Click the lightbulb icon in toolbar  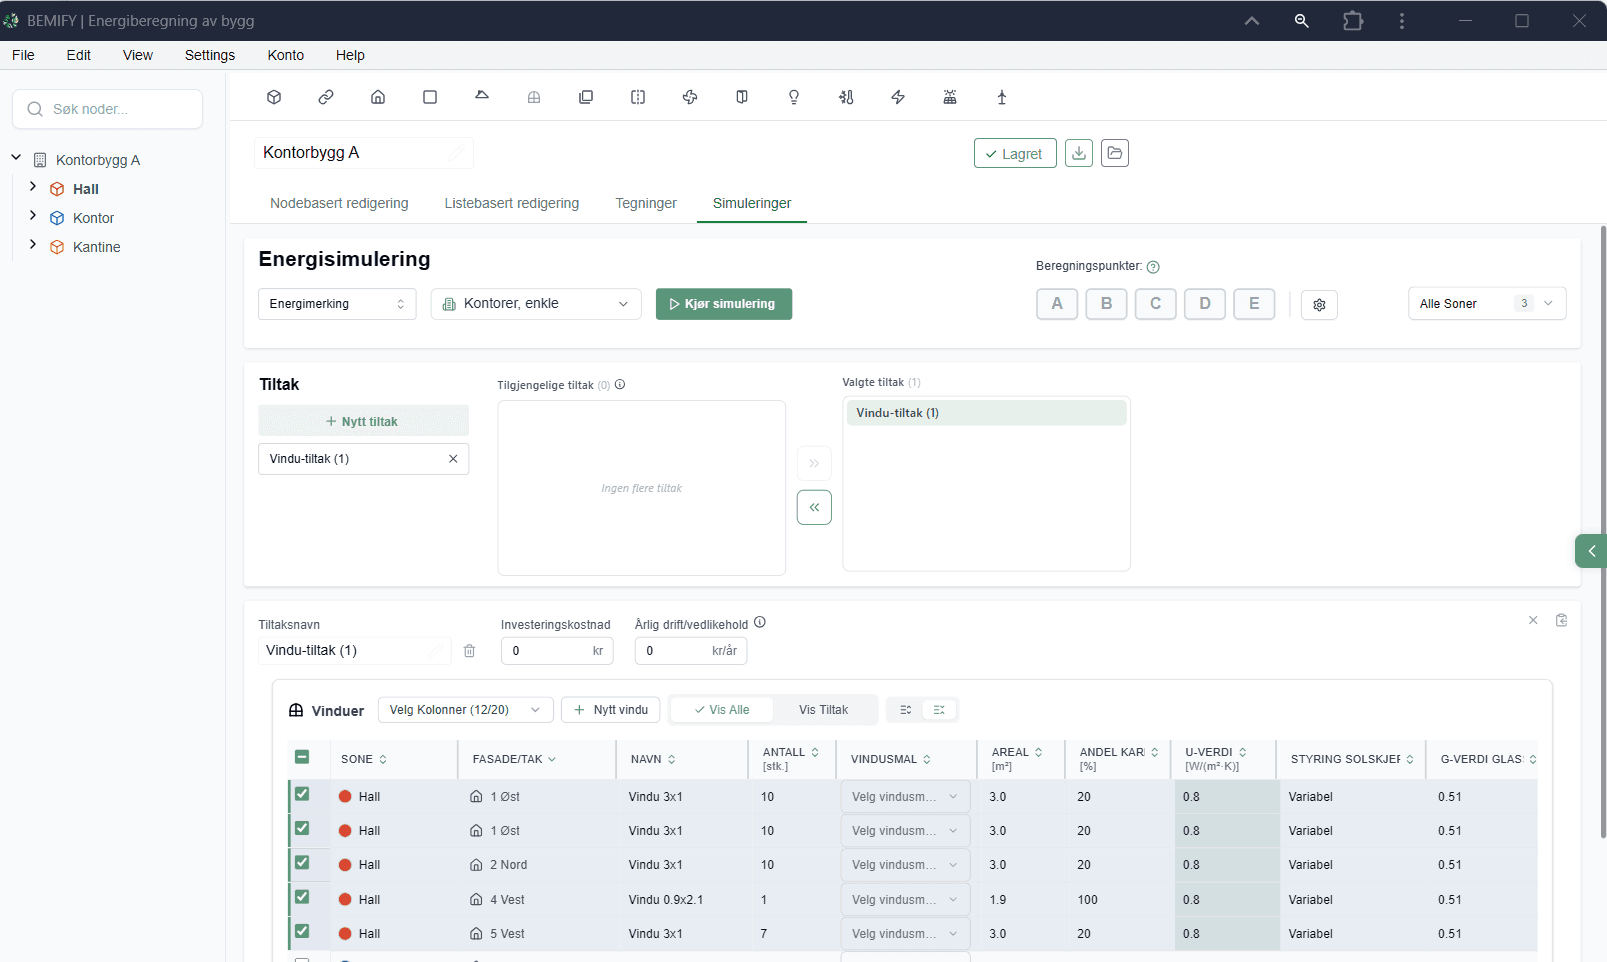click(794, 97)
